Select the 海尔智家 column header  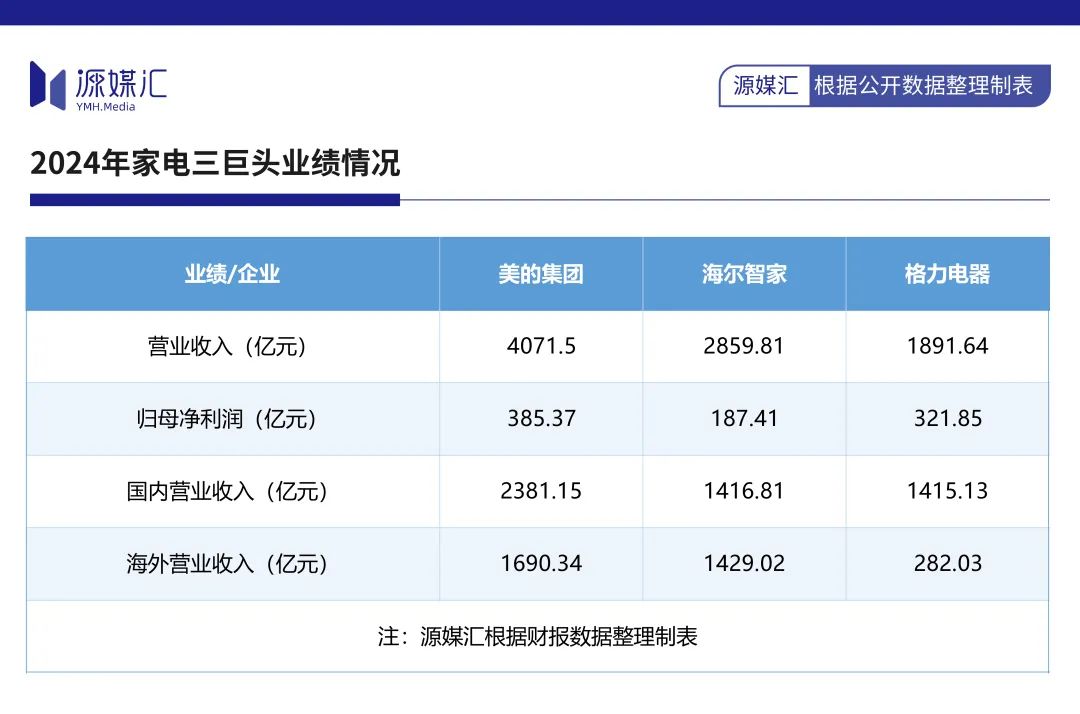click(744, 273)
